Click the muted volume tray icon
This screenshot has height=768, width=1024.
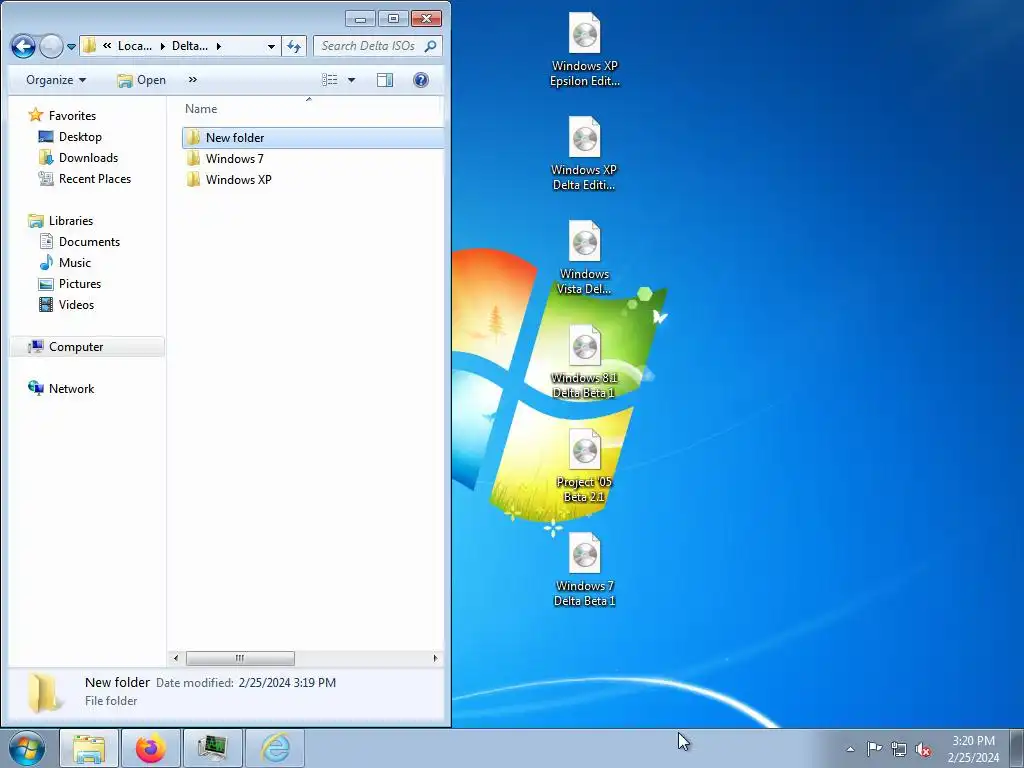pyautogui.click(x=923, y=749)
